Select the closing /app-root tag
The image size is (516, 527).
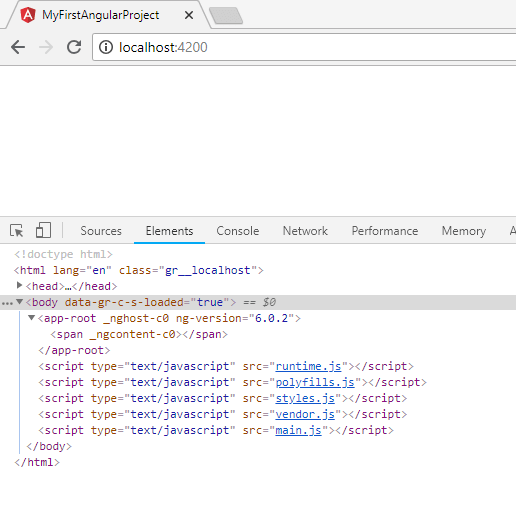(74, 350)
